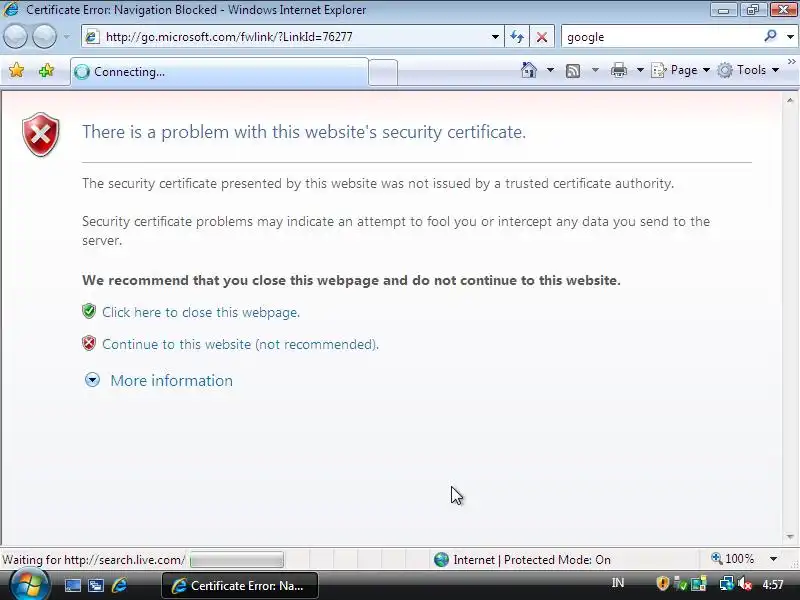Click the Print icon
This screenshot has height=600, width=800.
(x=618, y=70)
